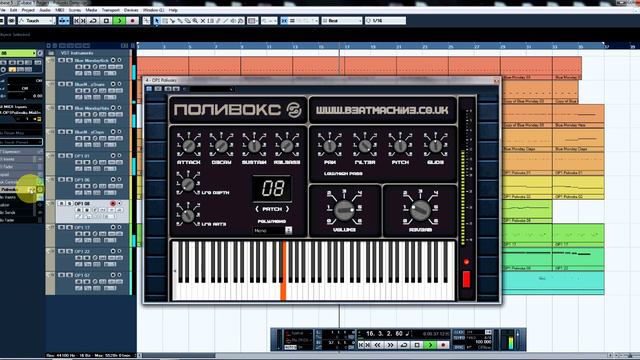Click the teal clip on OP1 87 lane
The width and height of the screenshot is (640, 360).
(553, 282)
